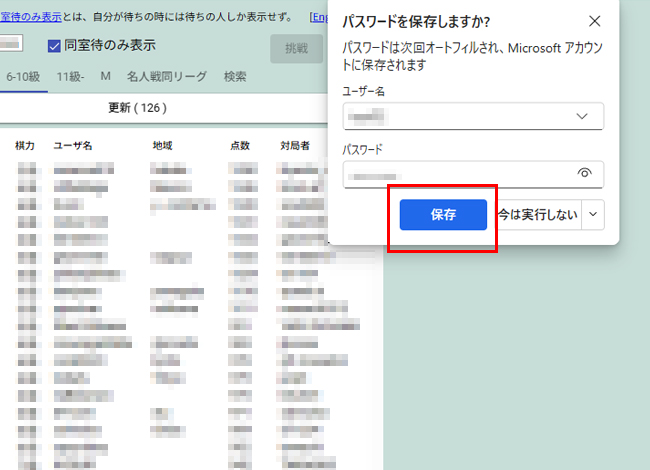Image resolution: width=650 pixels, height=470 pixels.
Task: Open the 検索 tab
Action: (x=235, y=76)
